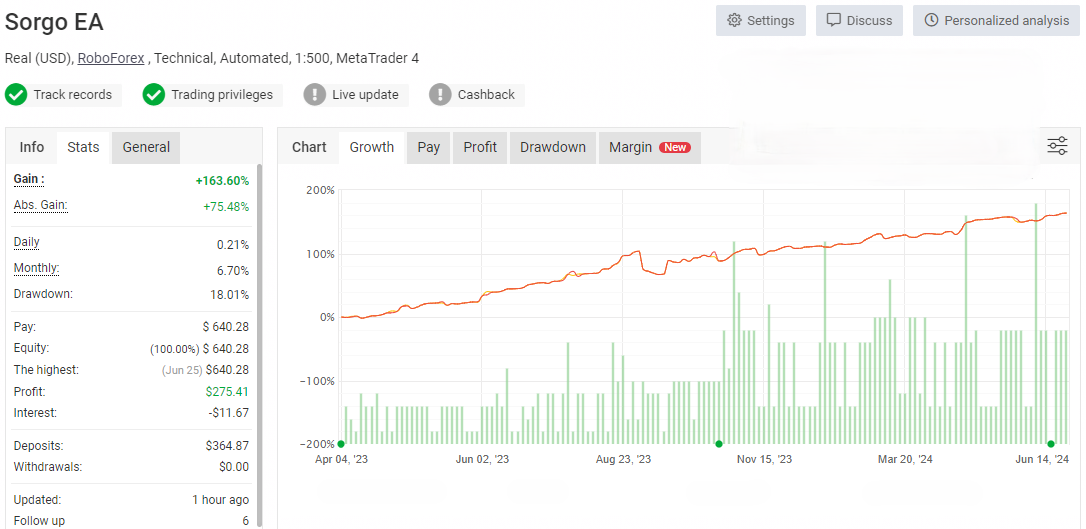
Task: Open the RoboForex broker link
Action: click(x=112, y=58)
